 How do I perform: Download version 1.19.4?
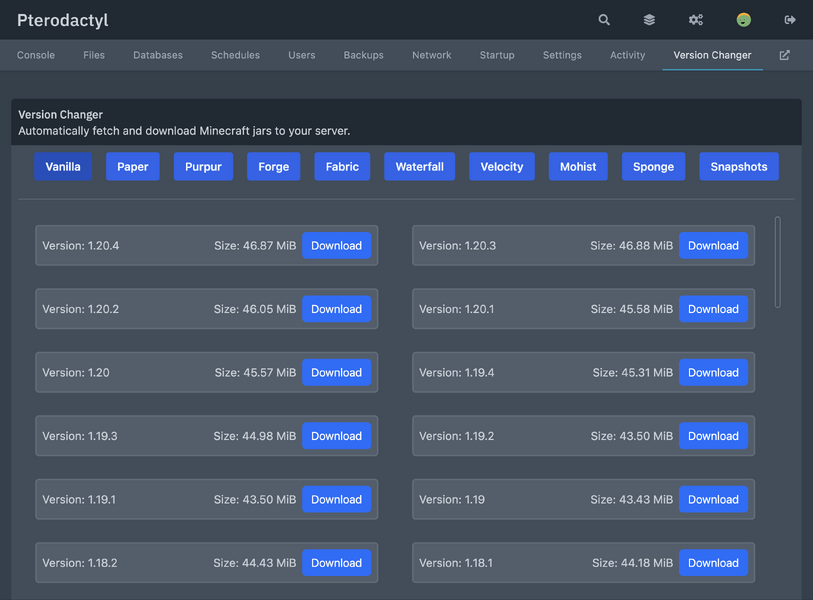(x=713, y=372)
